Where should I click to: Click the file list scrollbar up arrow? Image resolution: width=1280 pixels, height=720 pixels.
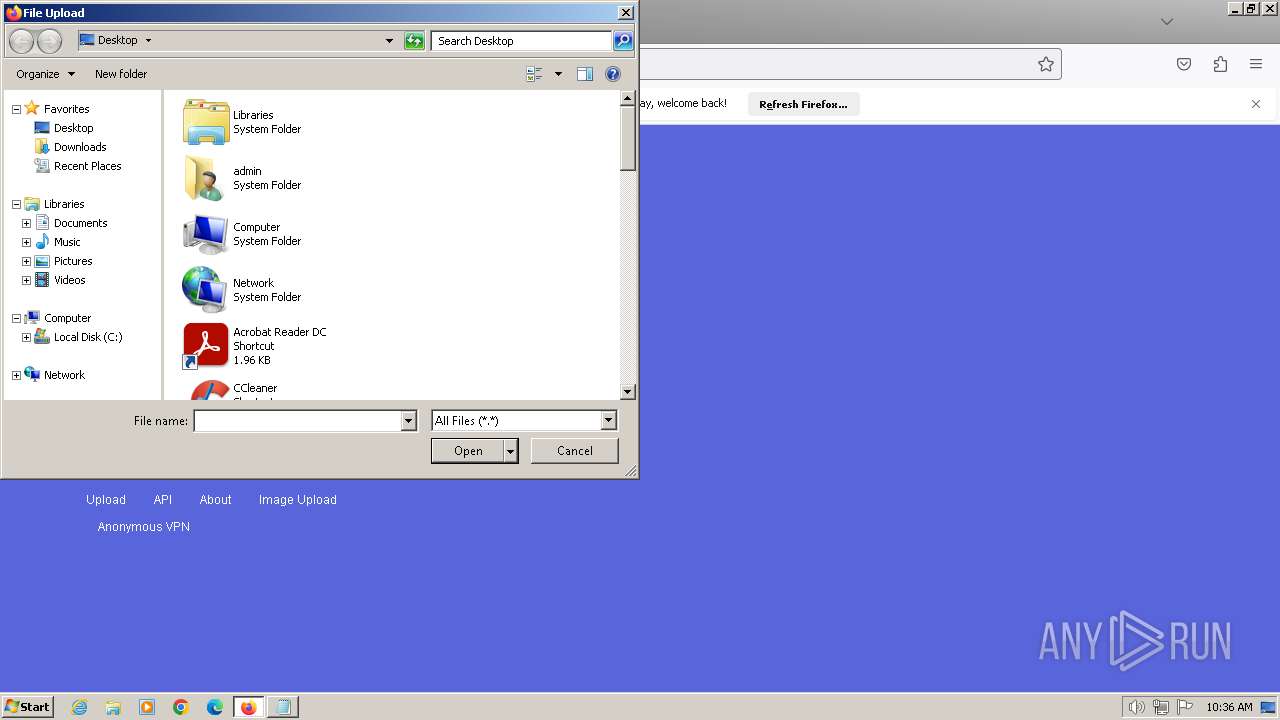(628, 99)
